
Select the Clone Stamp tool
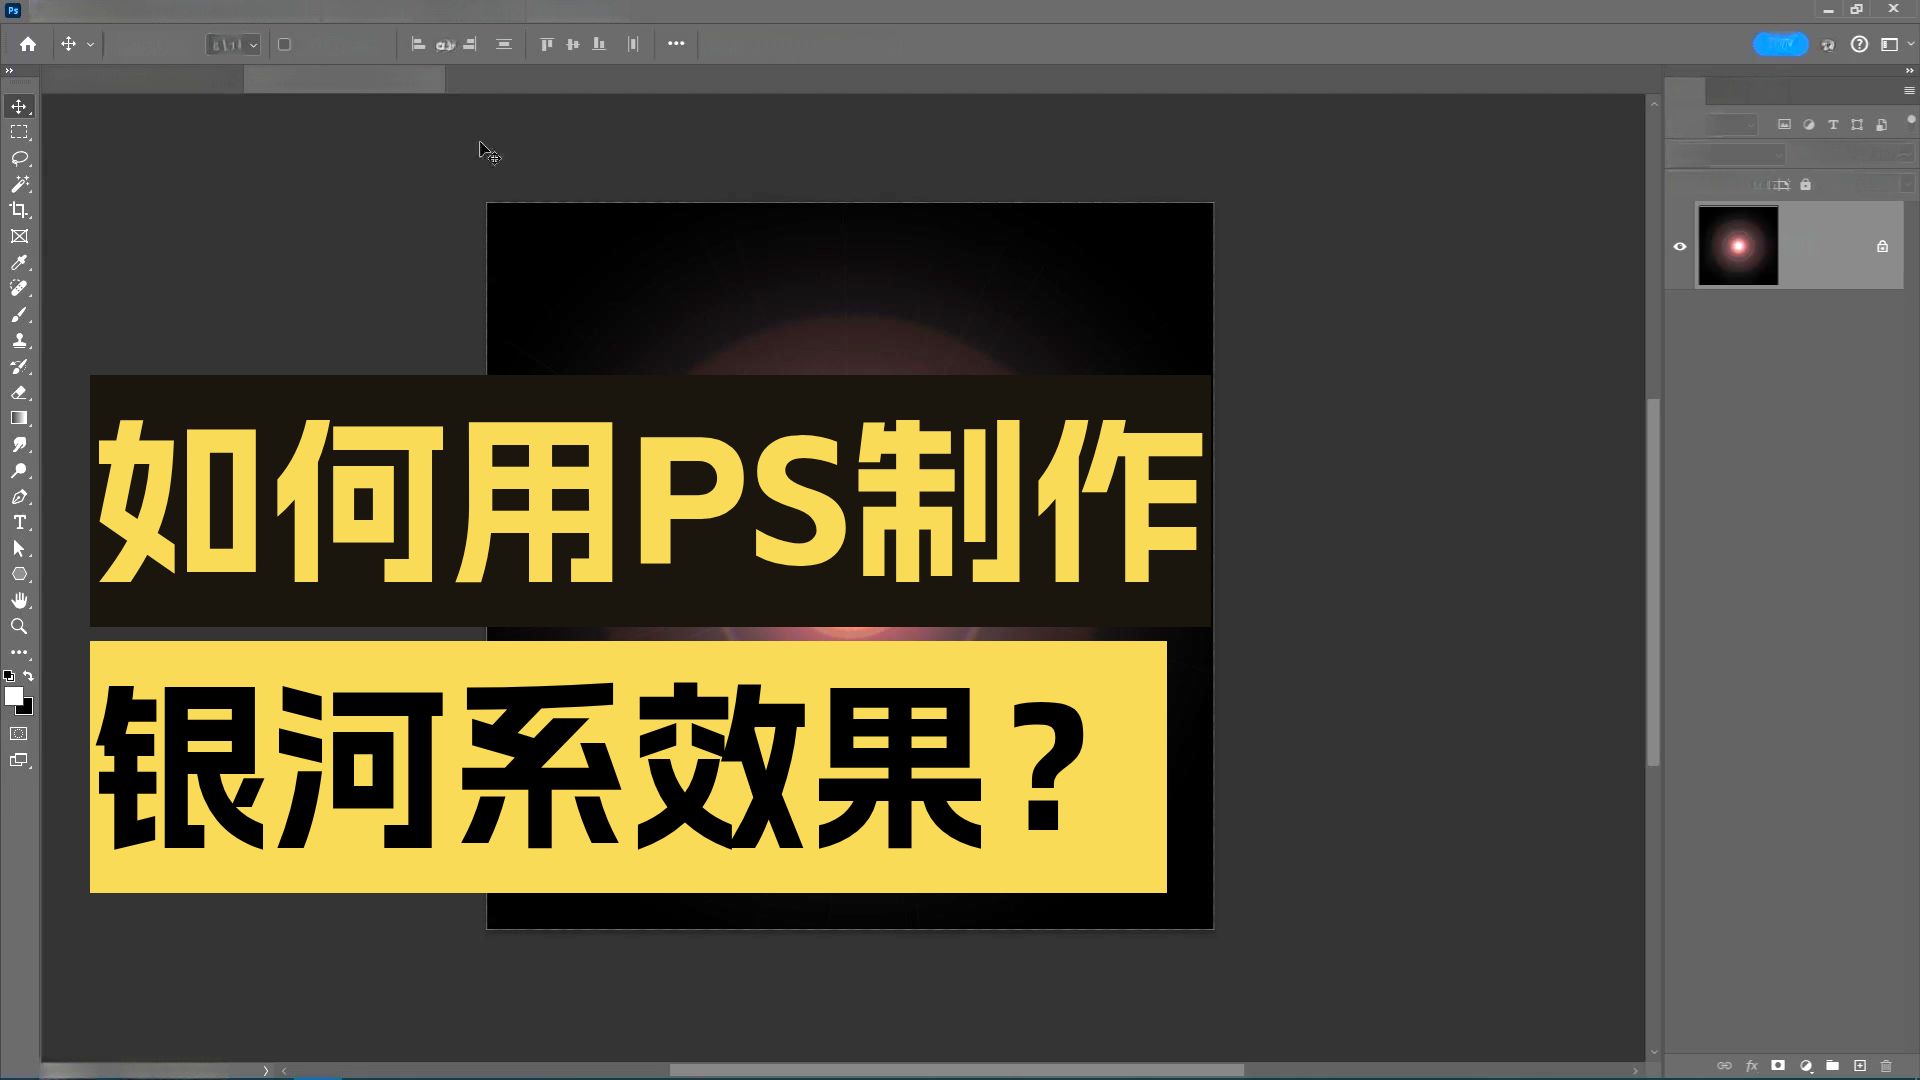19,340
